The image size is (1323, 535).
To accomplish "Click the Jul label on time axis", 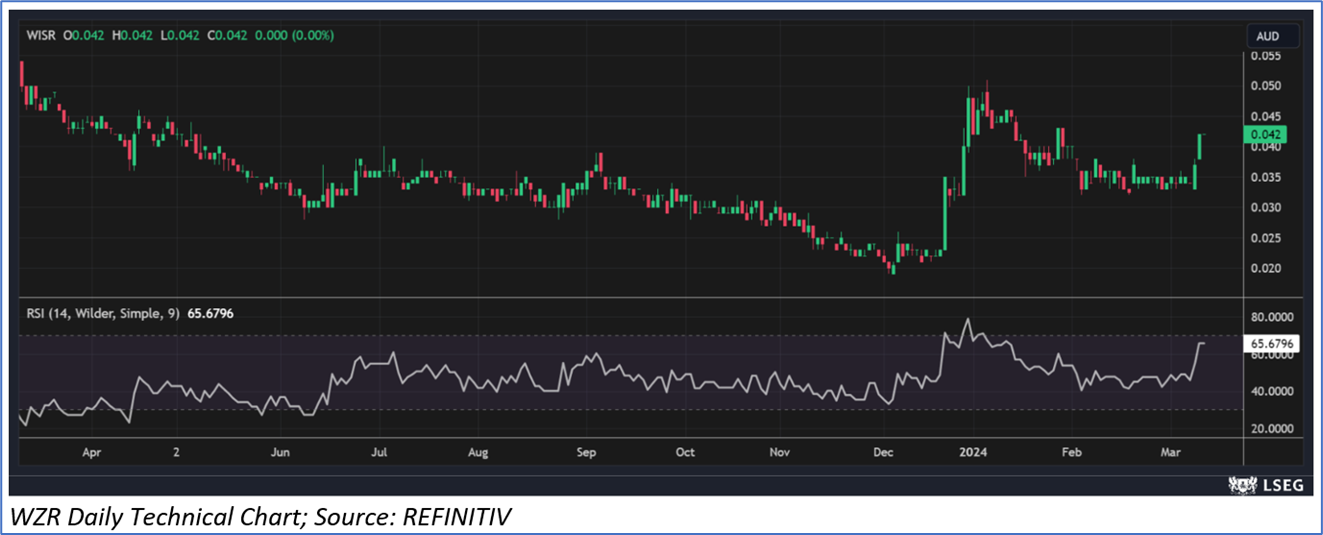I will tap(379, 452).
